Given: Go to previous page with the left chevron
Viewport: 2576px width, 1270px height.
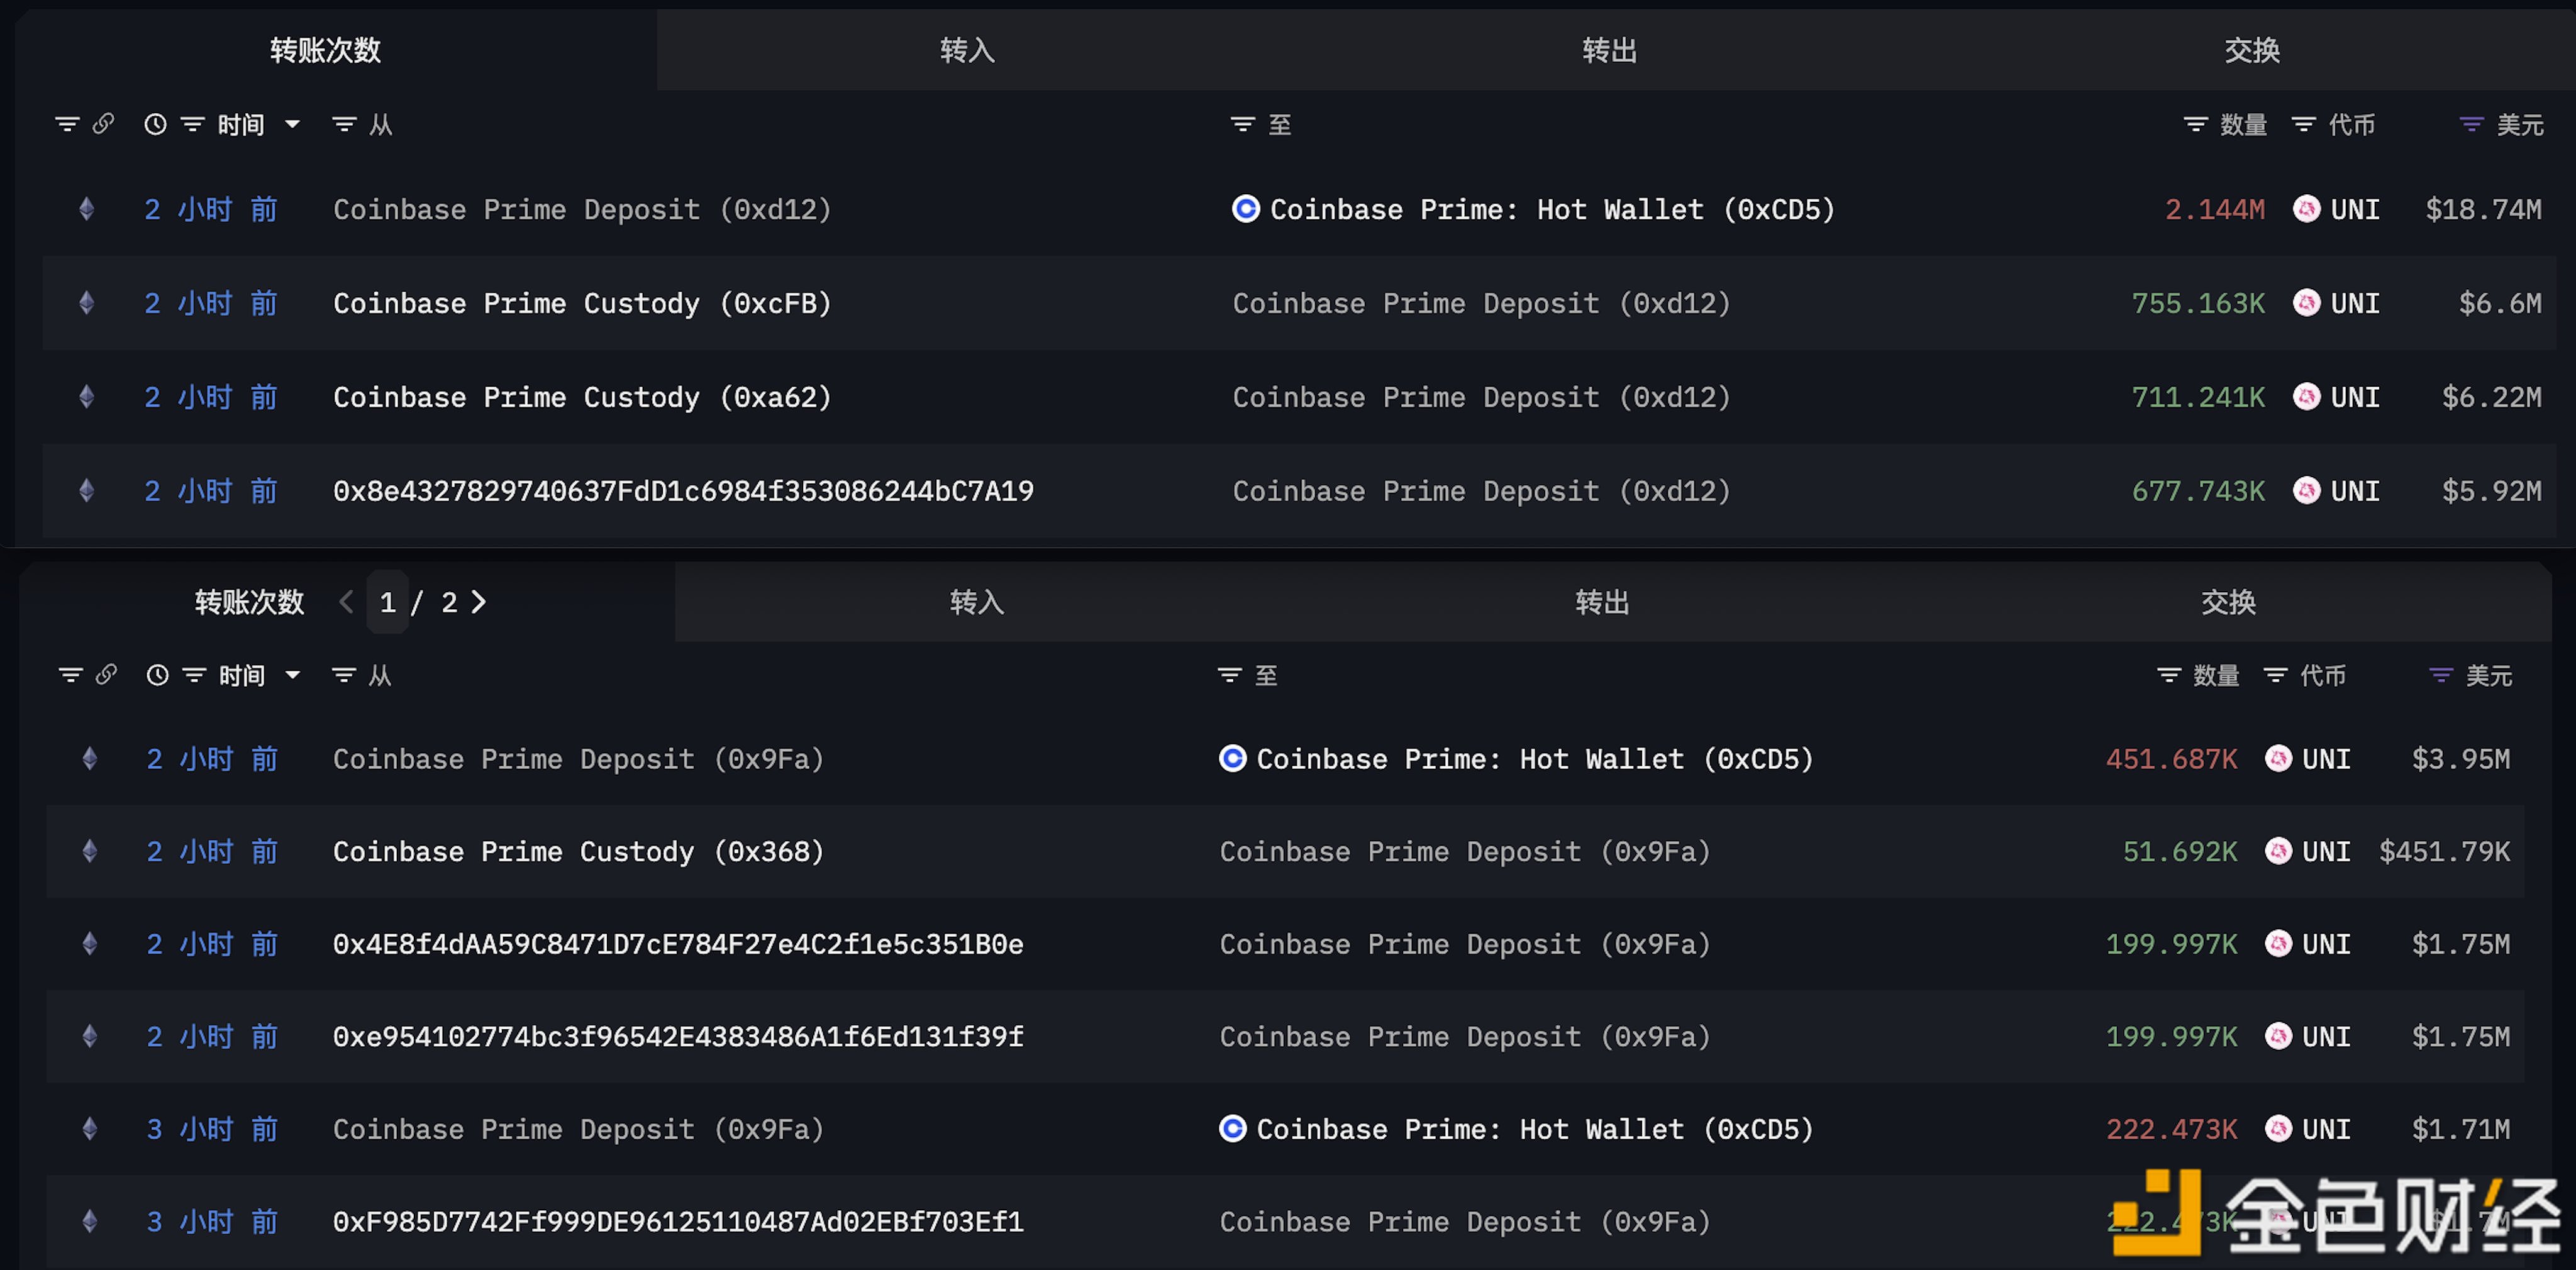Looking at the screenshot, I should pyautogui.click(x=347, y=601).
